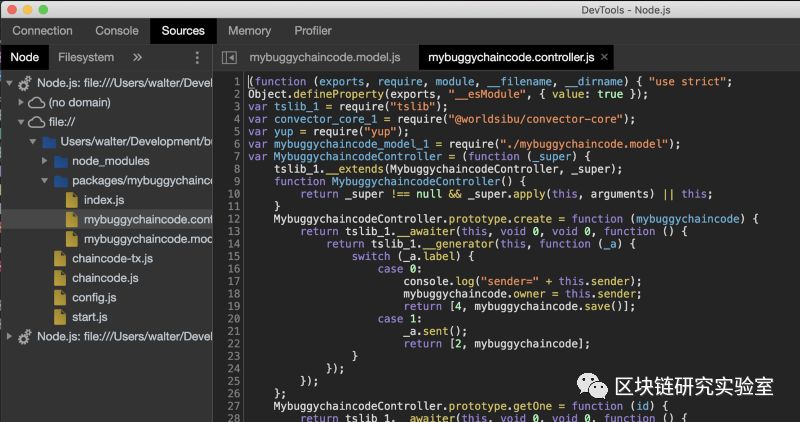This screenshot has height=422, width=800.
Task: Collapse the packages/mybuggychaincode folder
Action: 45,181
